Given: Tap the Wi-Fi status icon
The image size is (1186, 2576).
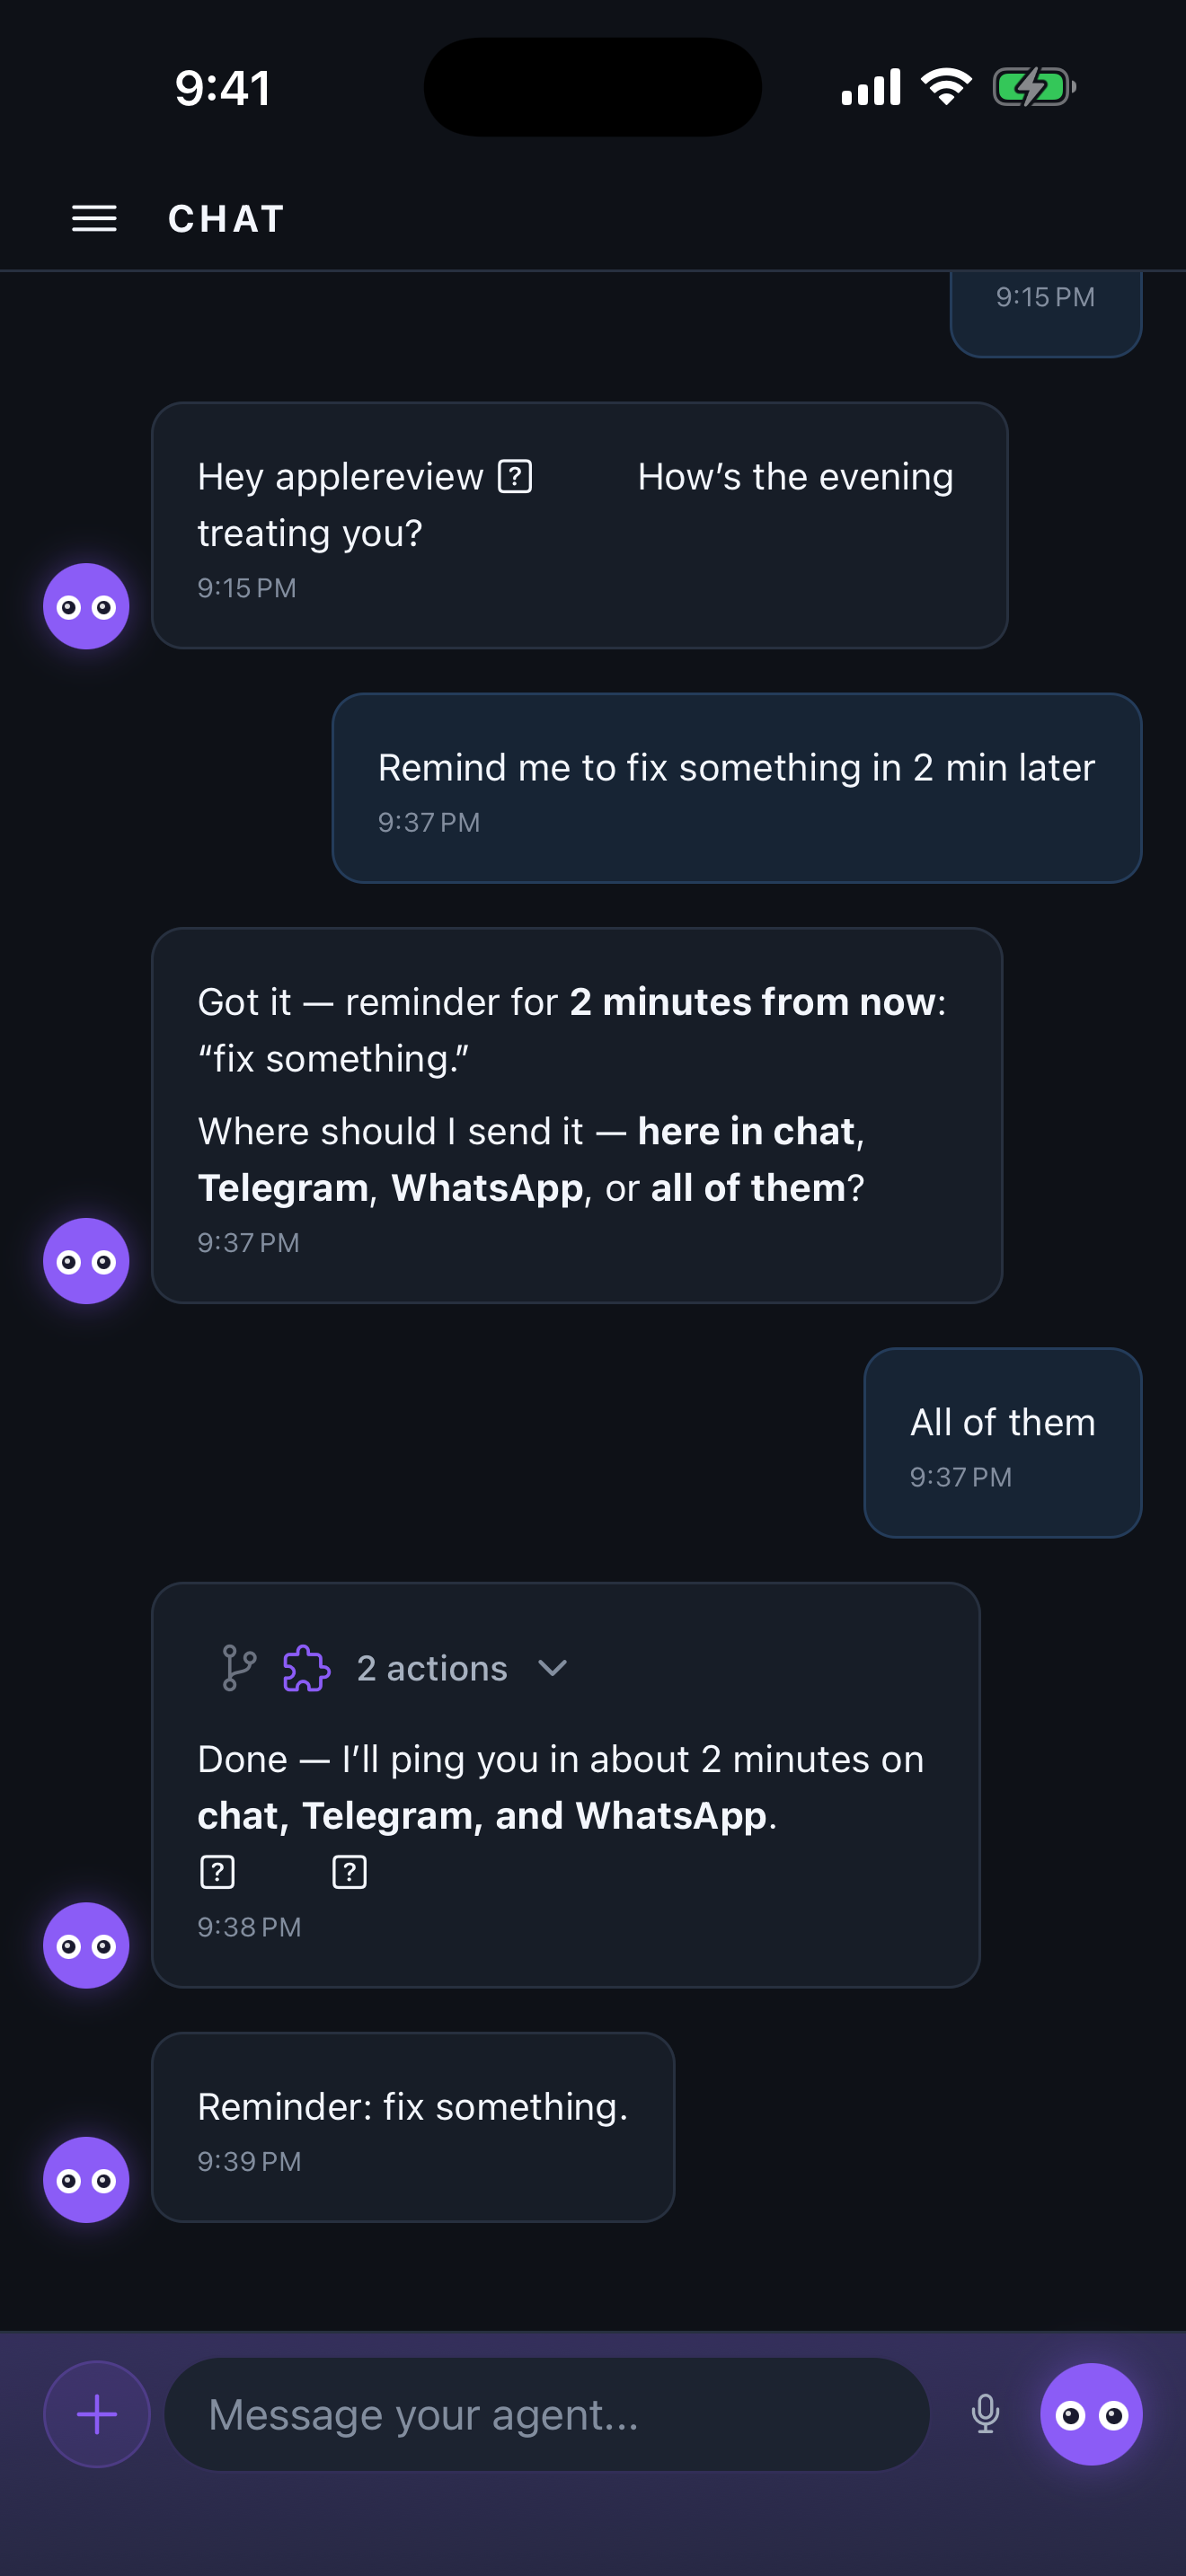Looking at the screenshot, I should [x=946, y=87].
